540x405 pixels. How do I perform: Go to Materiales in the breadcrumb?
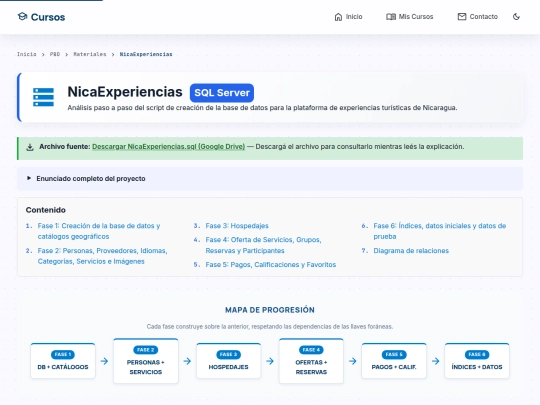[x=90, y=54]
